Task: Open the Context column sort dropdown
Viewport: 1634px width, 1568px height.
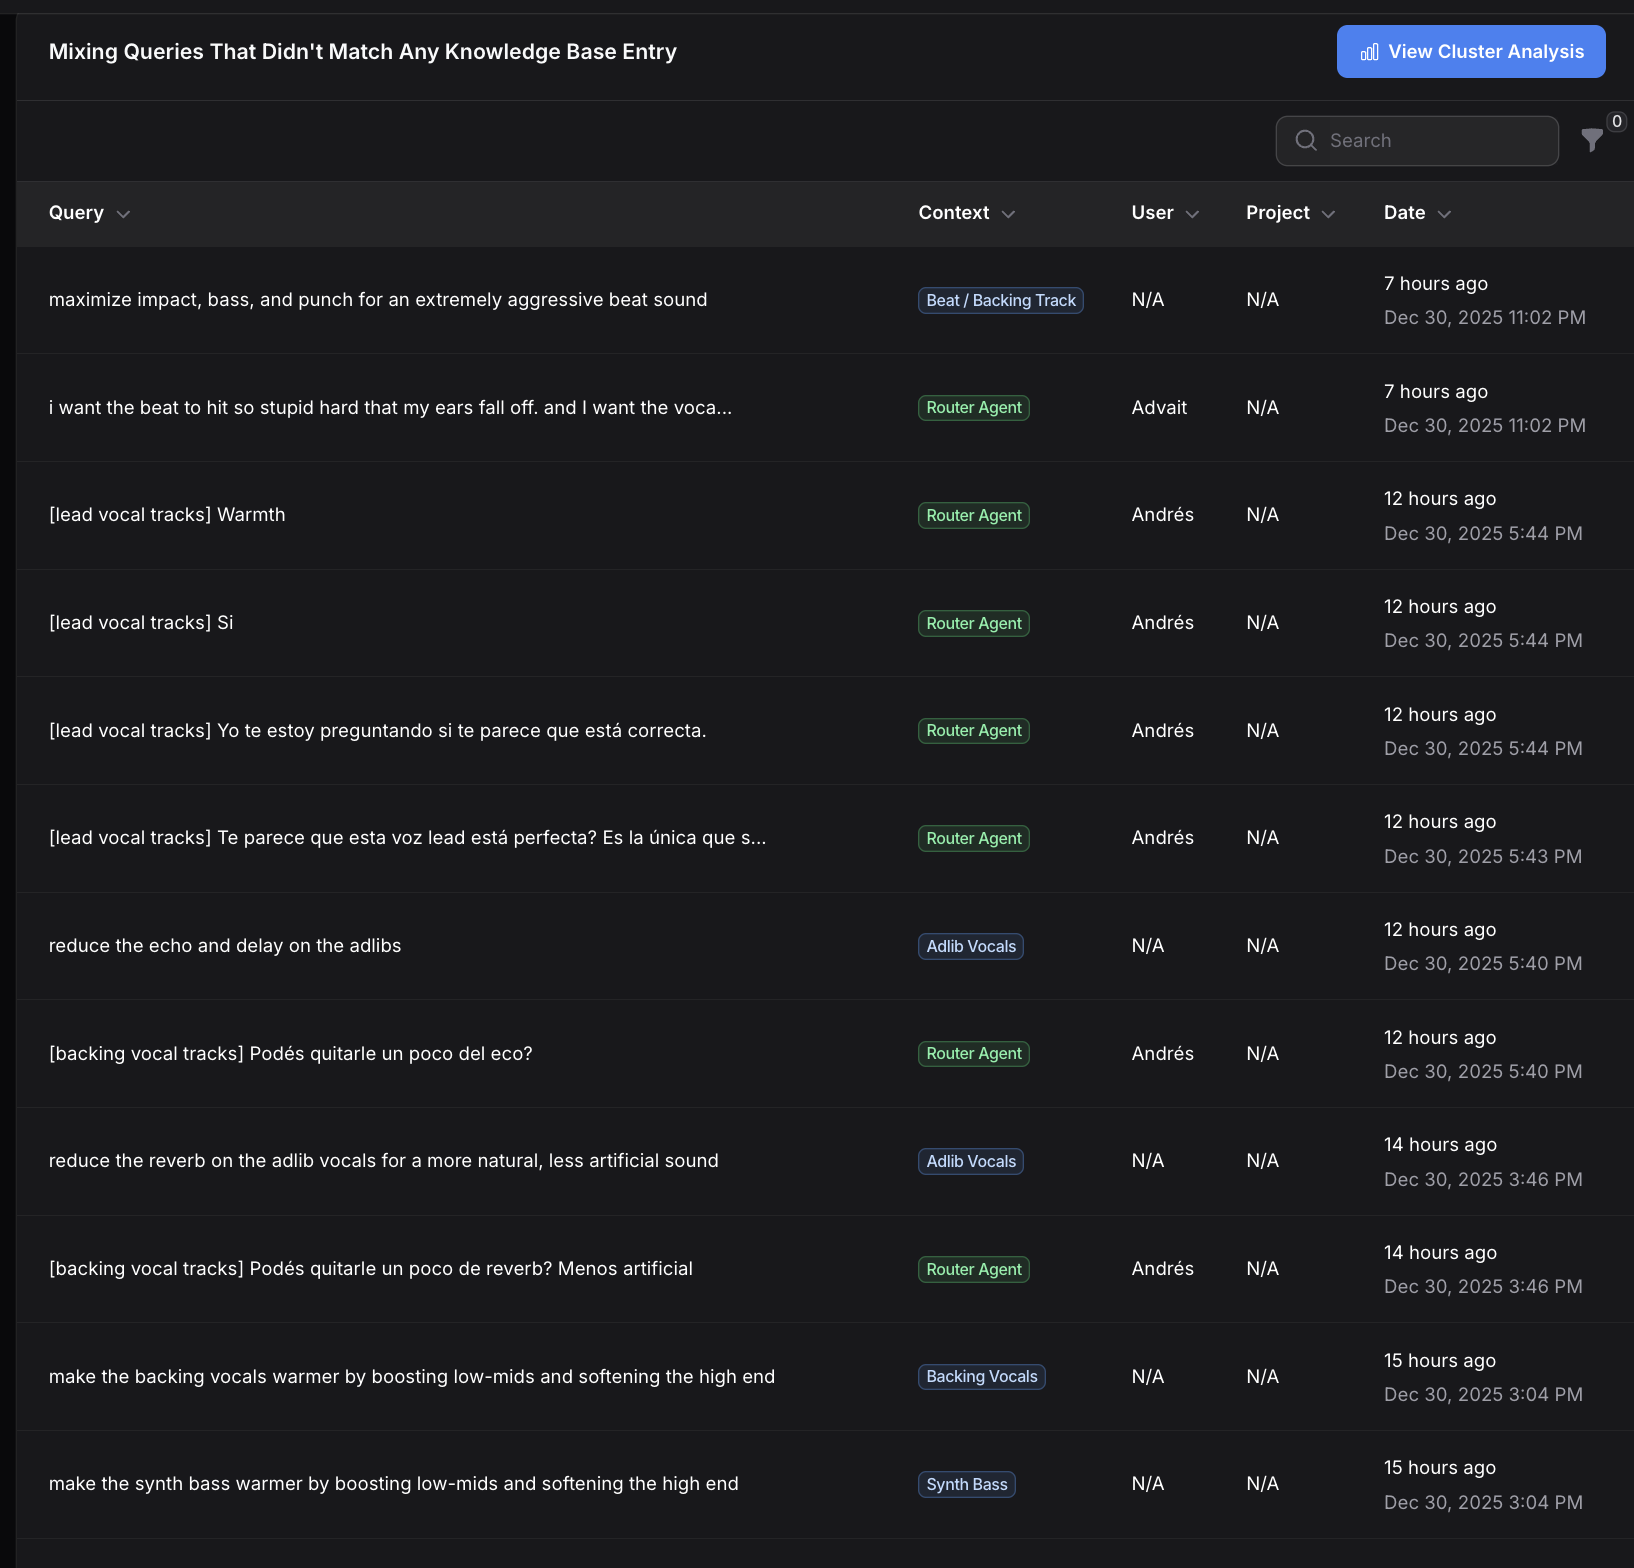Action: tap(1010, 213)
